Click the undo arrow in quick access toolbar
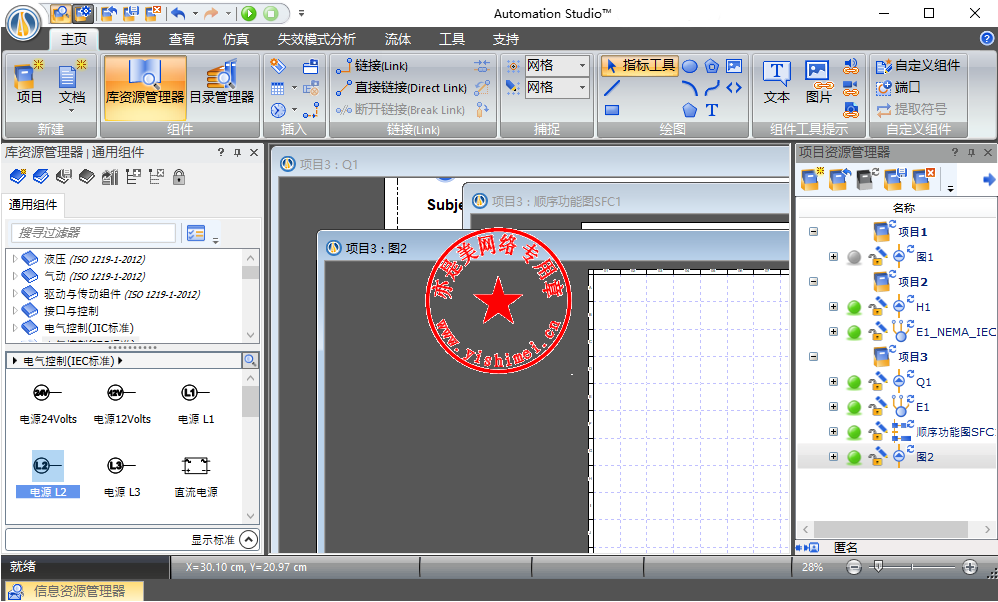 [178, 13]
